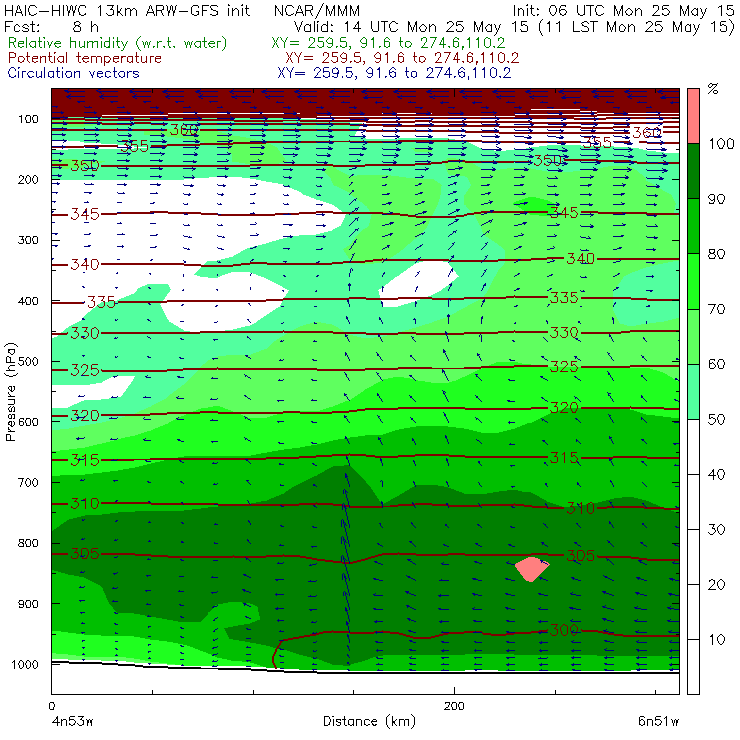Click the '800' pressure axis tick label
740x740 pixels.
(28, 543)
